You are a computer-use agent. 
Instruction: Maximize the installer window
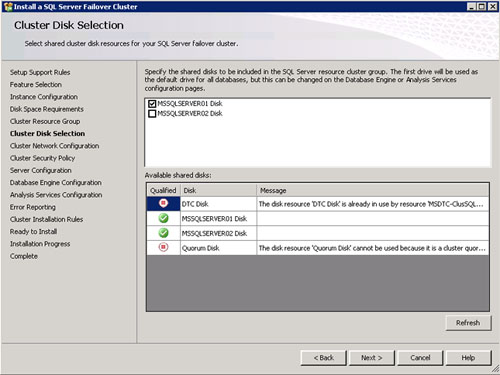click(482, 6)
